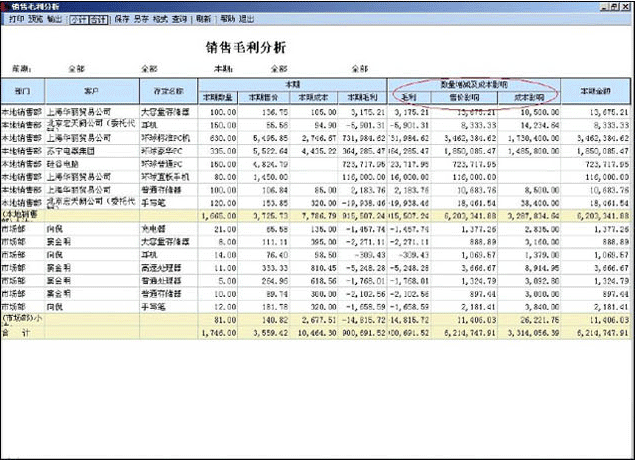Click the grand total gross profit 900,691.52

[x=362, y=333]
